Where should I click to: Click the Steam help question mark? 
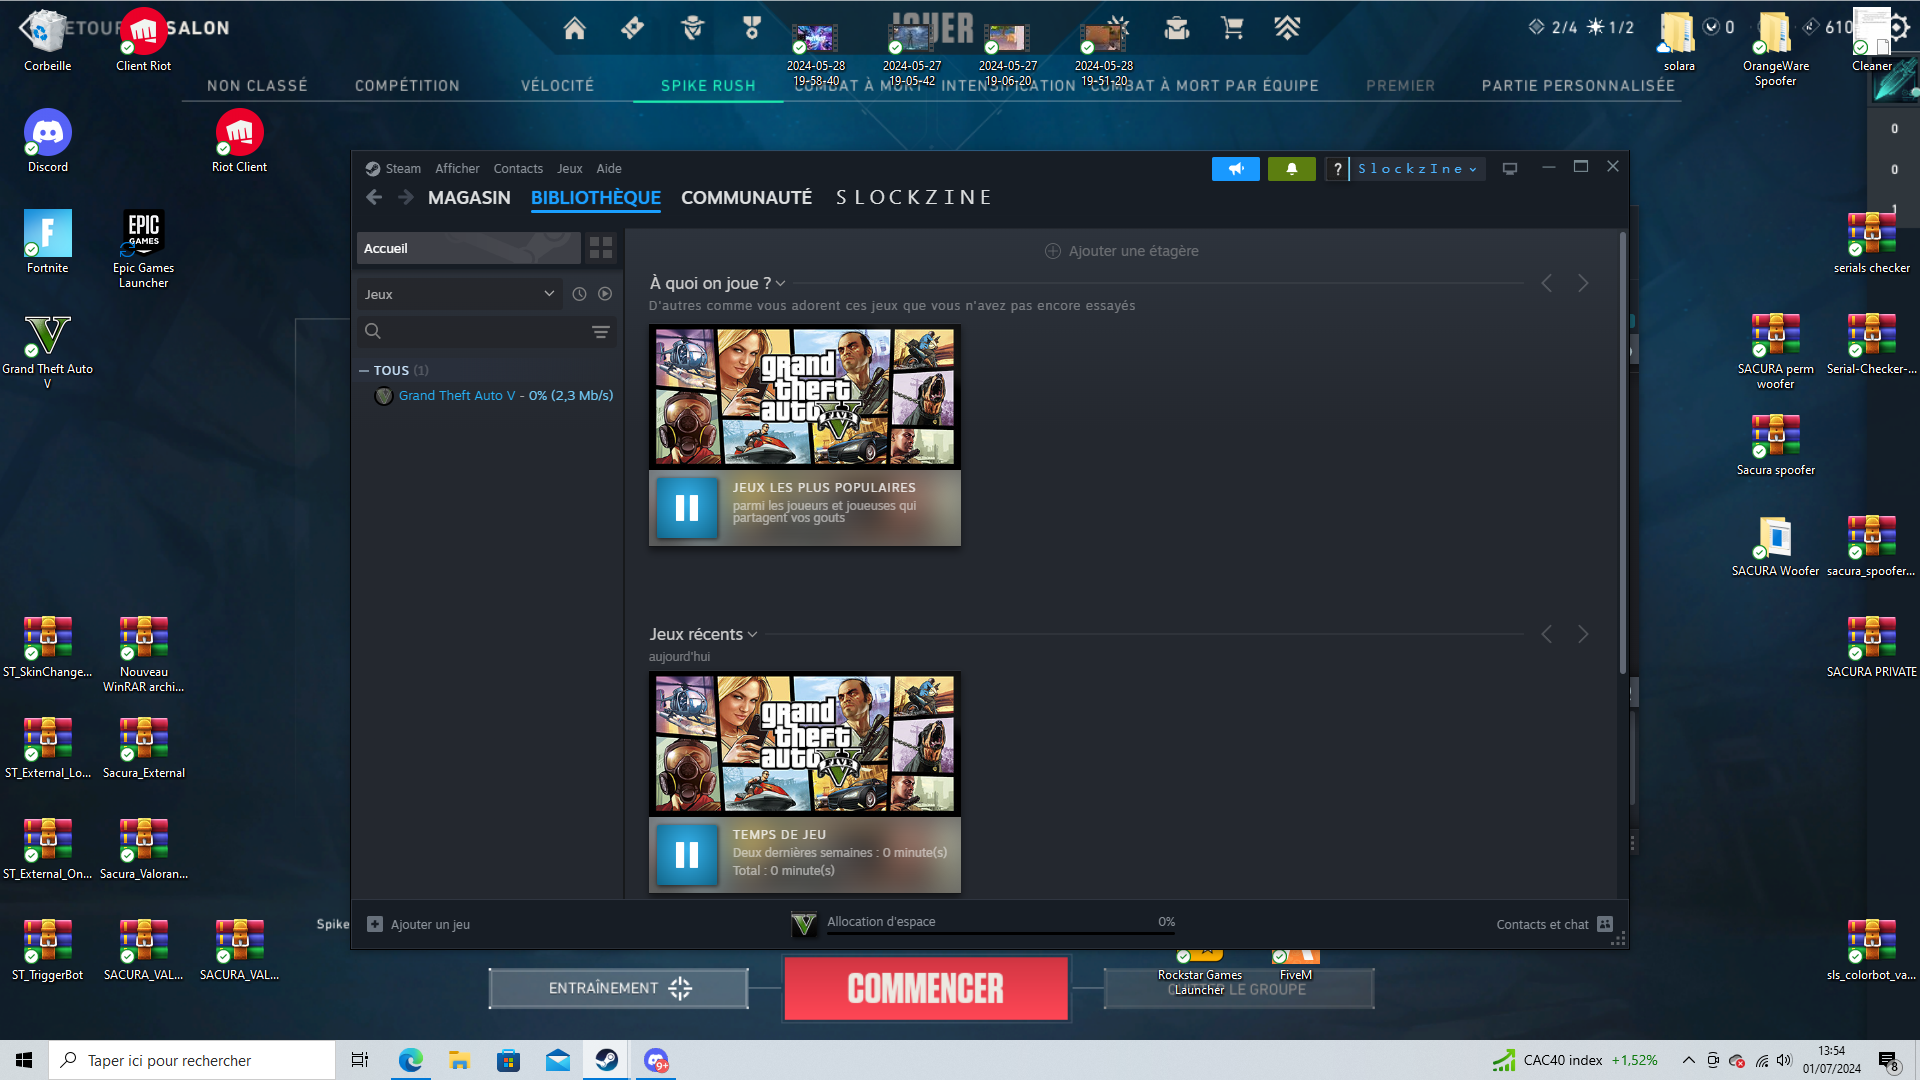point(1337,169)
